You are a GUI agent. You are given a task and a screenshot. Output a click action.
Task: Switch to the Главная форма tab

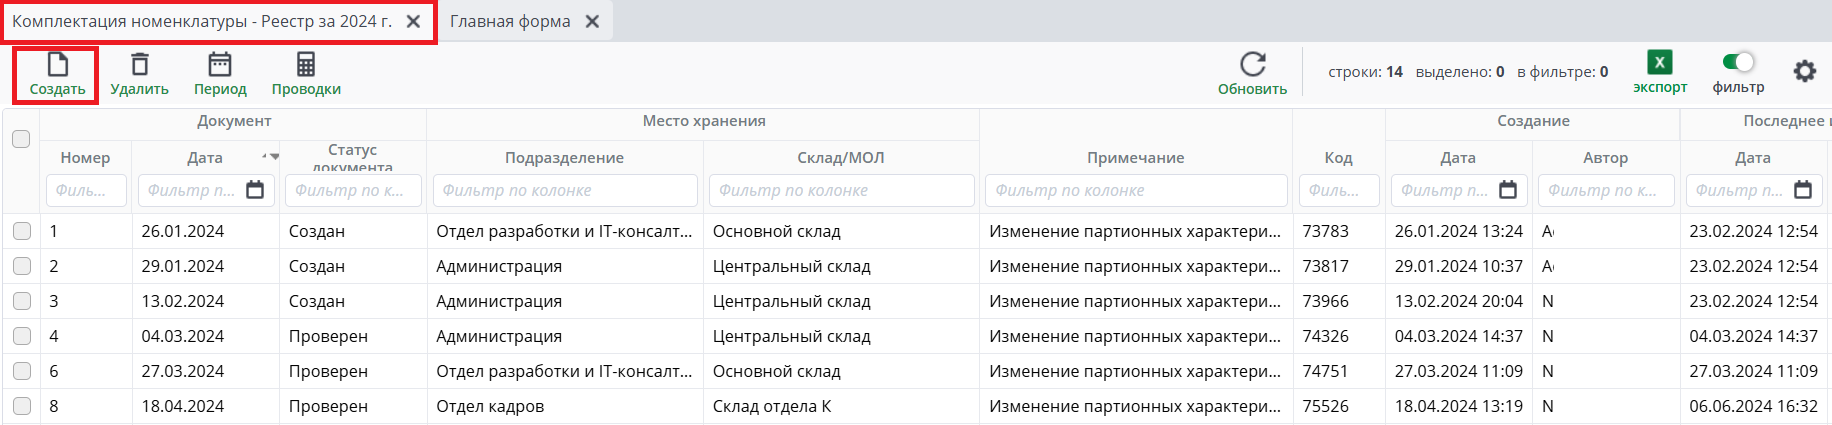510,22
